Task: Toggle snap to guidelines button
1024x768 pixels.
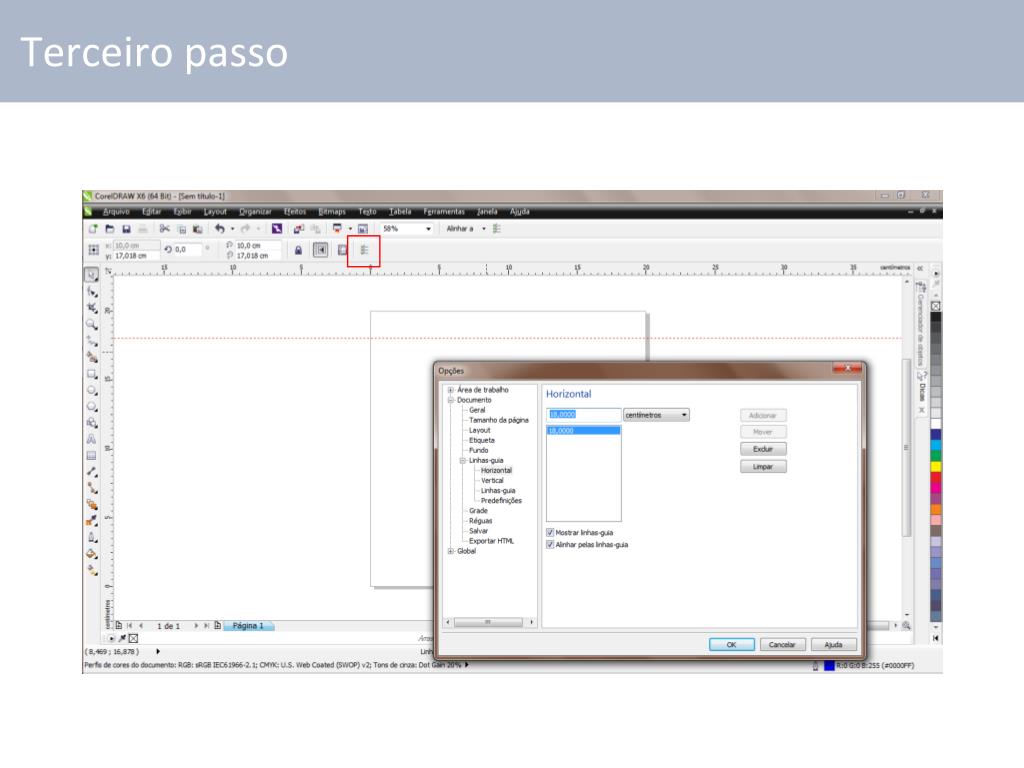Action: pyautogui.click(x=321, y=250)
